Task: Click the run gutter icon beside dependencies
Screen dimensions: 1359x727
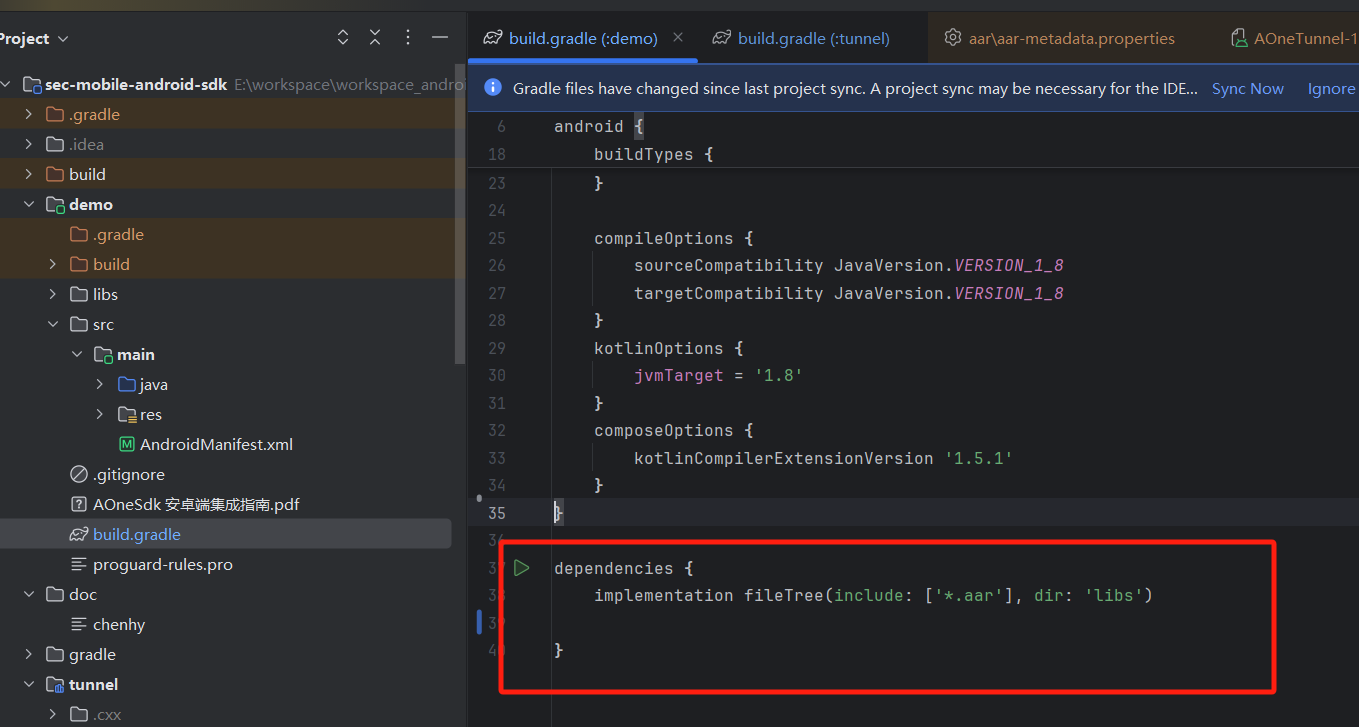Action: point(521,568)
